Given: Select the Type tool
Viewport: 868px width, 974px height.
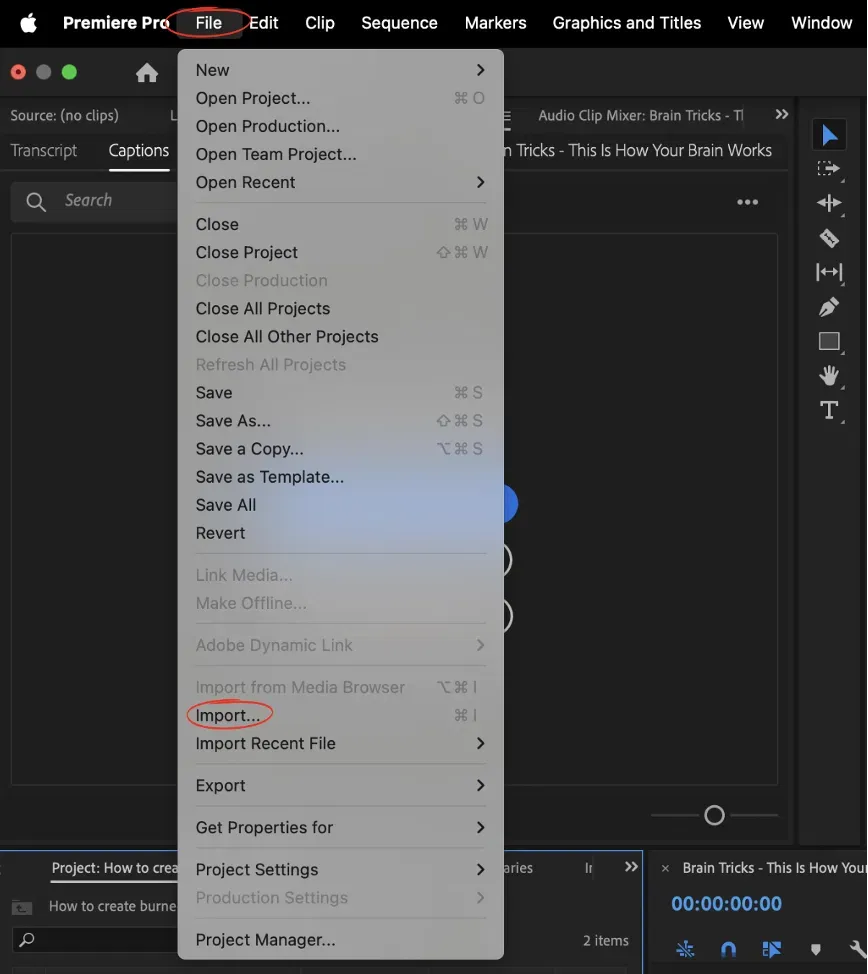Looking at the screenshot, I should click(x=829, y=410).
